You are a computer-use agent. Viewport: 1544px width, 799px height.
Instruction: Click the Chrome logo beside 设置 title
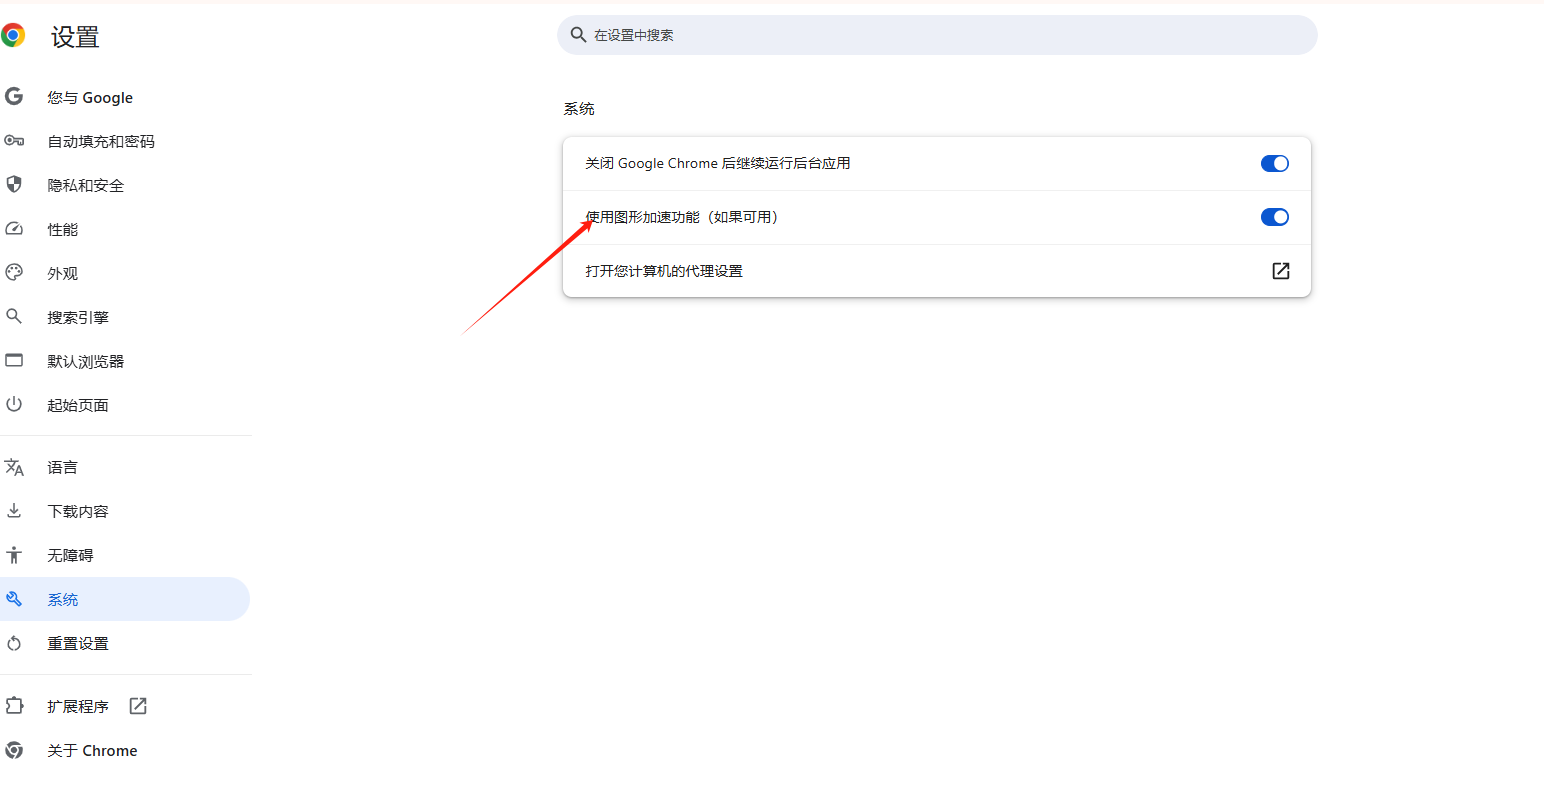click(12, 37)
